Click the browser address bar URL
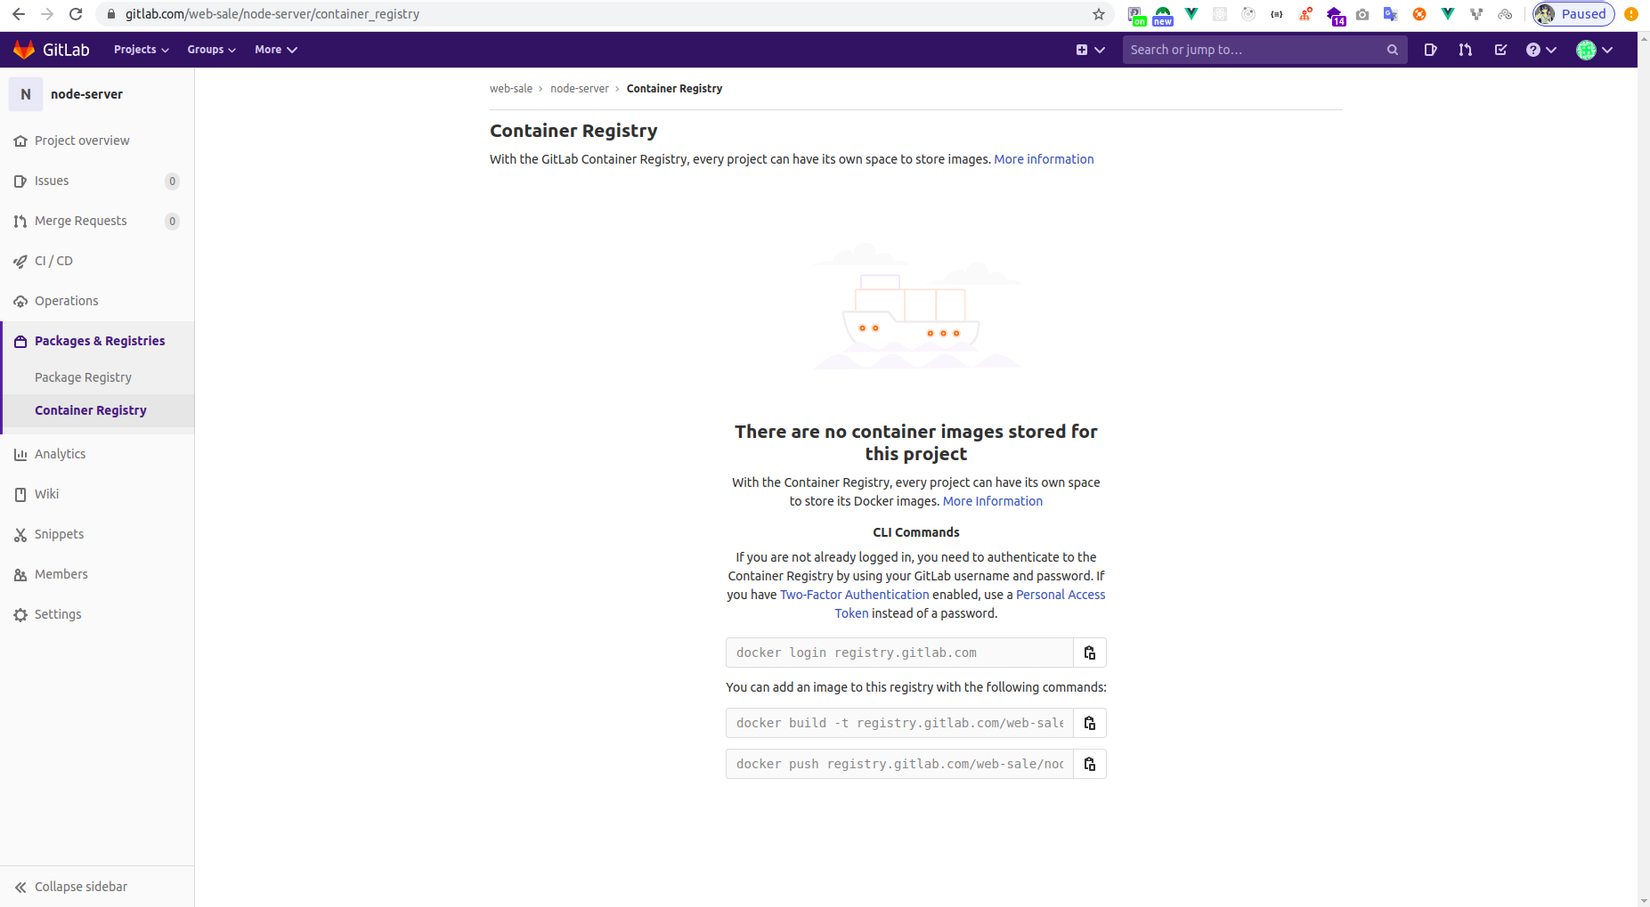Viewport: 1650px width, 907px height. [272, 14]
